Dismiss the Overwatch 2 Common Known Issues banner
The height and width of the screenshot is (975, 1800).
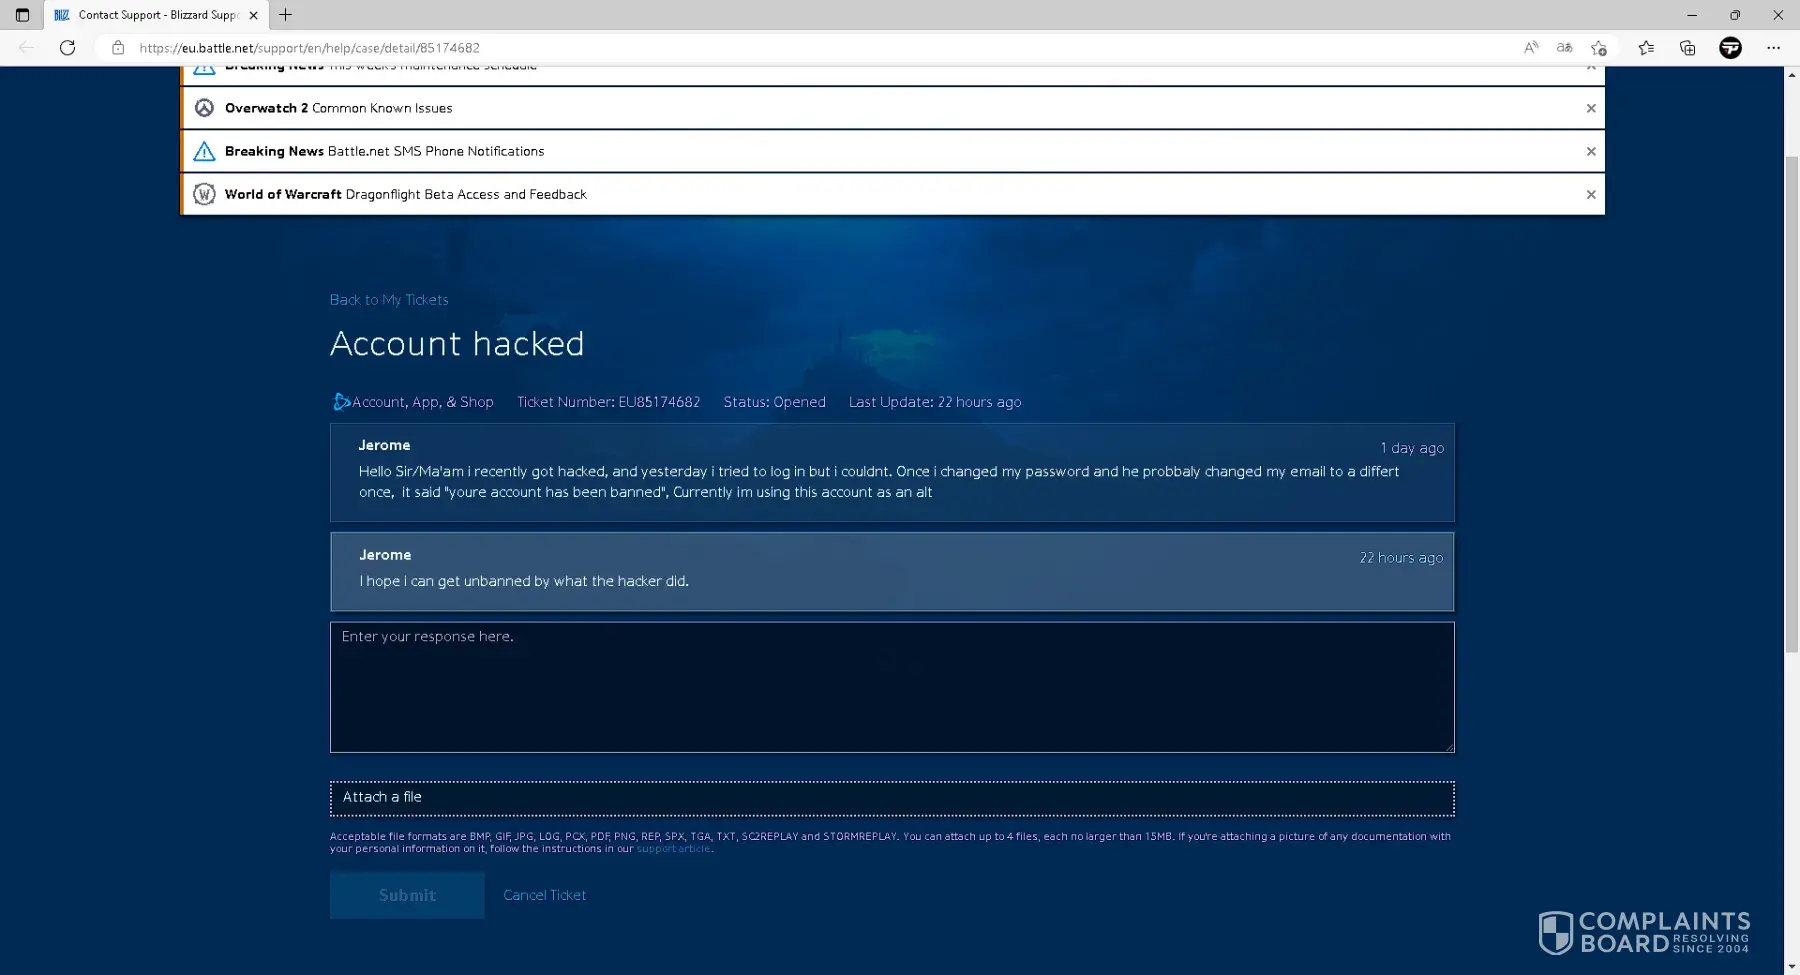1591,108
